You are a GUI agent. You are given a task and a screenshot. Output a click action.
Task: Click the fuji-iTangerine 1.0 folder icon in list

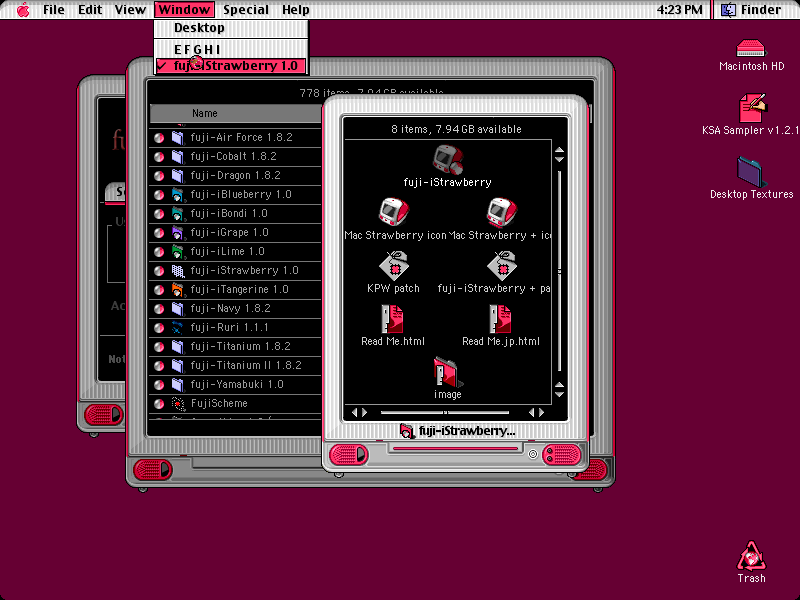(x=178, y=289)
